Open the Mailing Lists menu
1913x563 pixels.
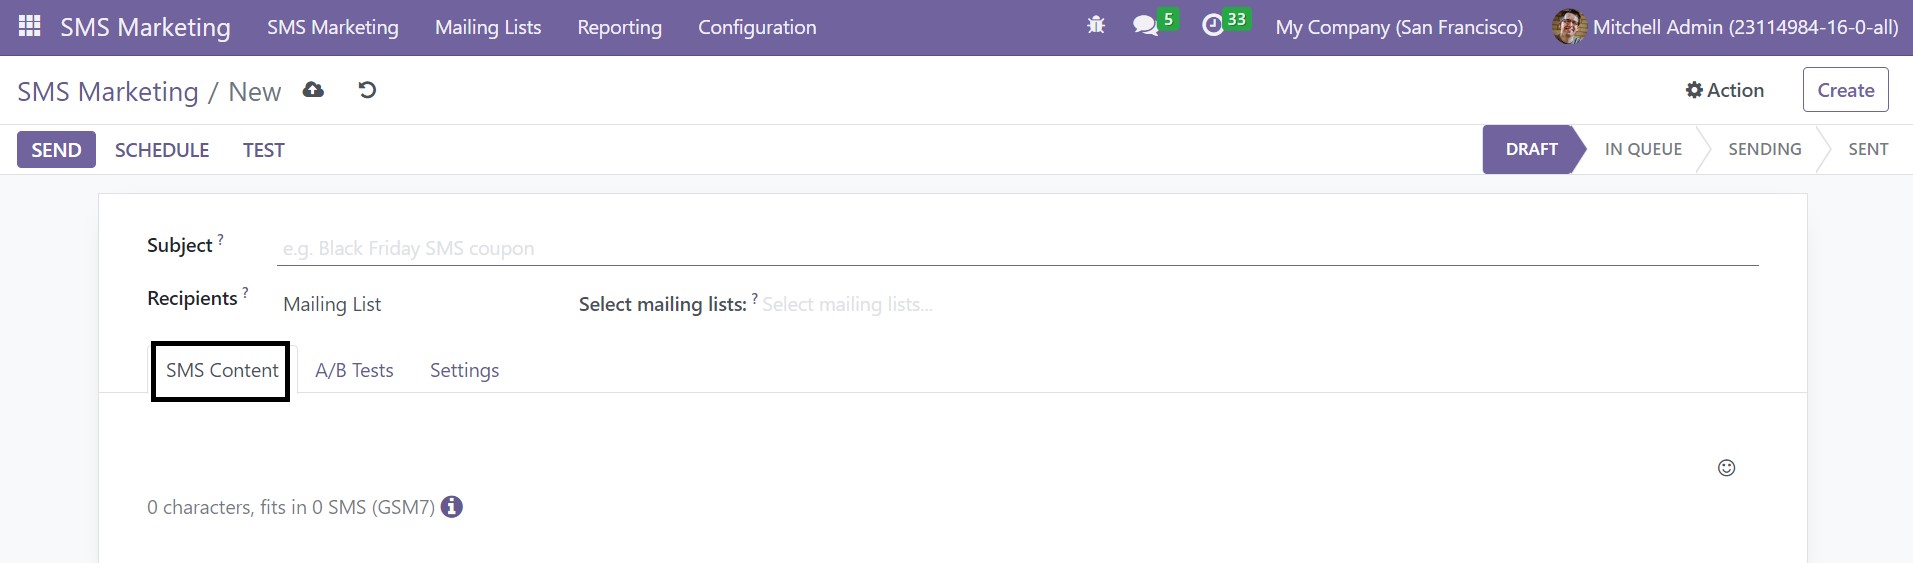tap(488, 27)
